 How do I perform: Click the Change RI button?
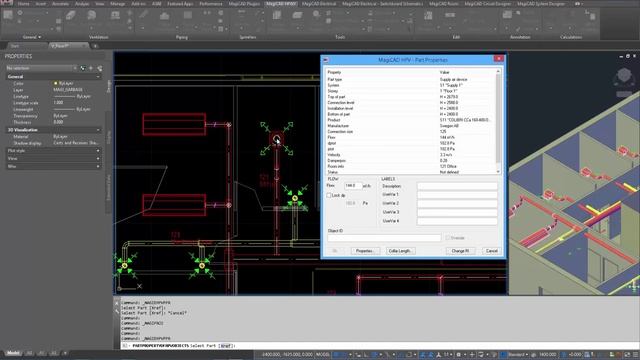pyautogui.click(x=460, y=251)
